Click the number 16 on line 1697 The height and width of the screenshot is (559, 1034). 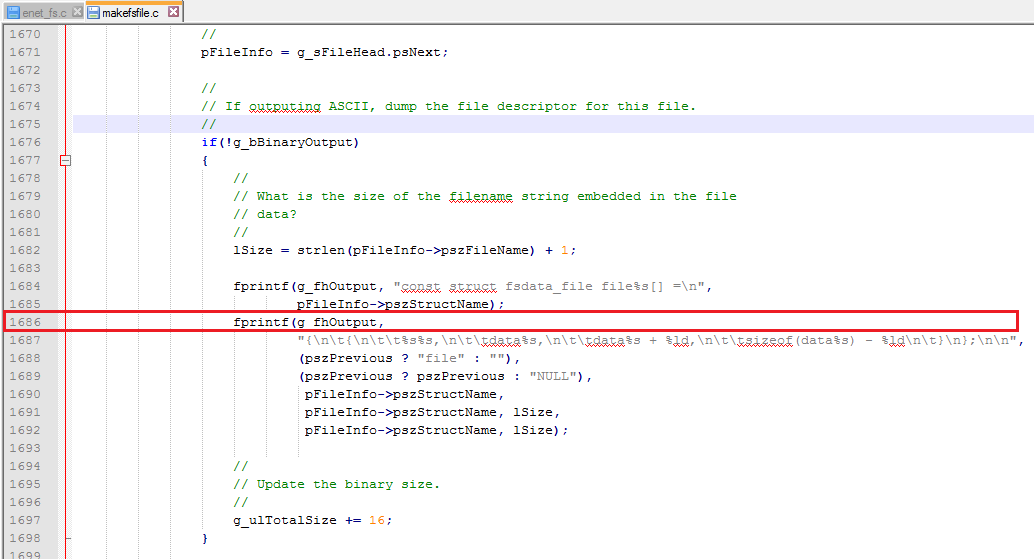click(x=377, y=520)
